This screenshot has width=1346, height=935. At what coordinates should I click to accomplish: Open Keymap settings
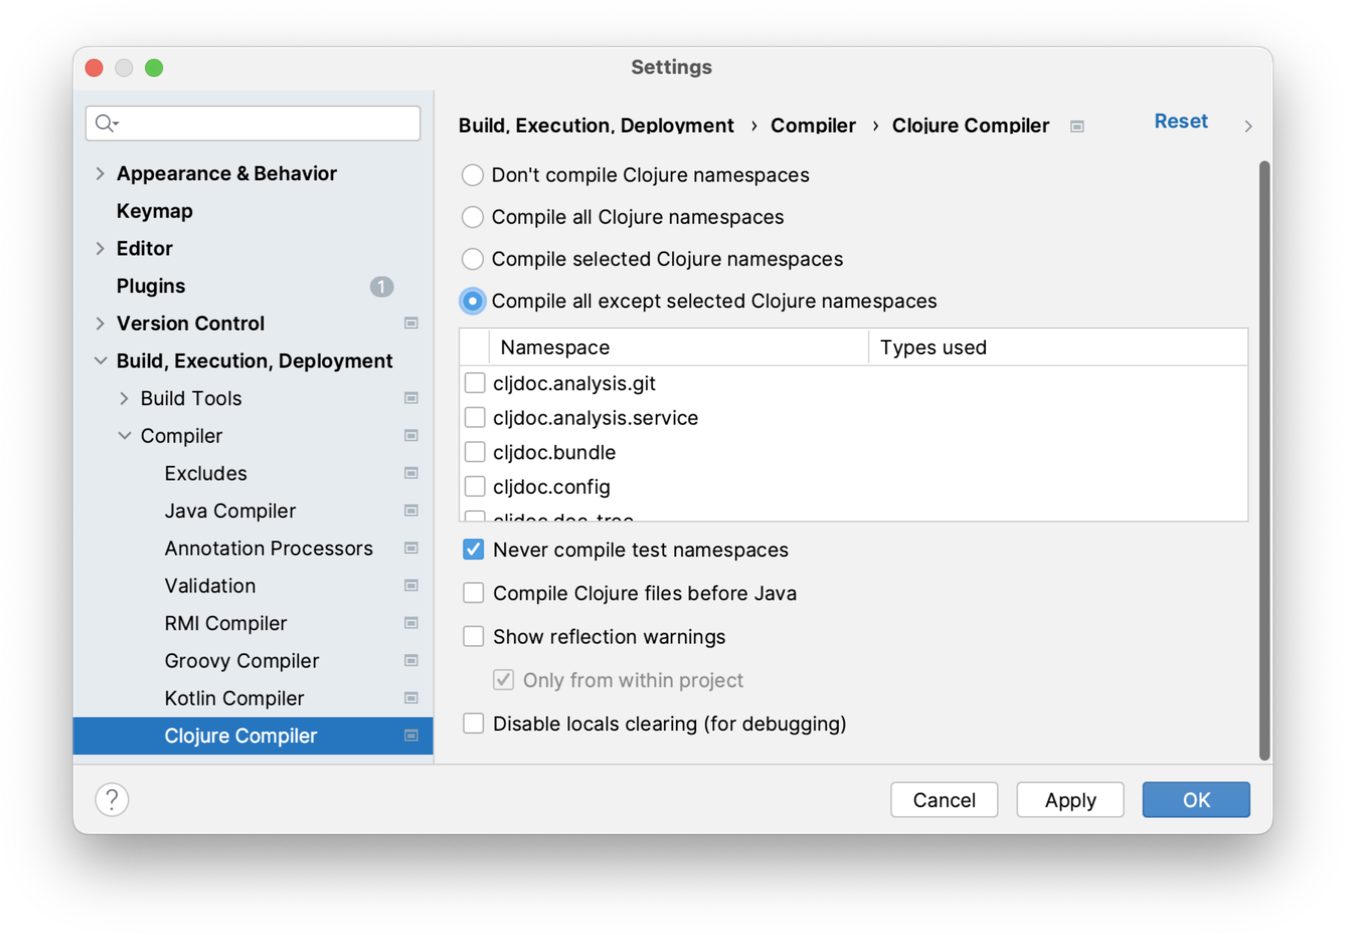pos(154,211)
